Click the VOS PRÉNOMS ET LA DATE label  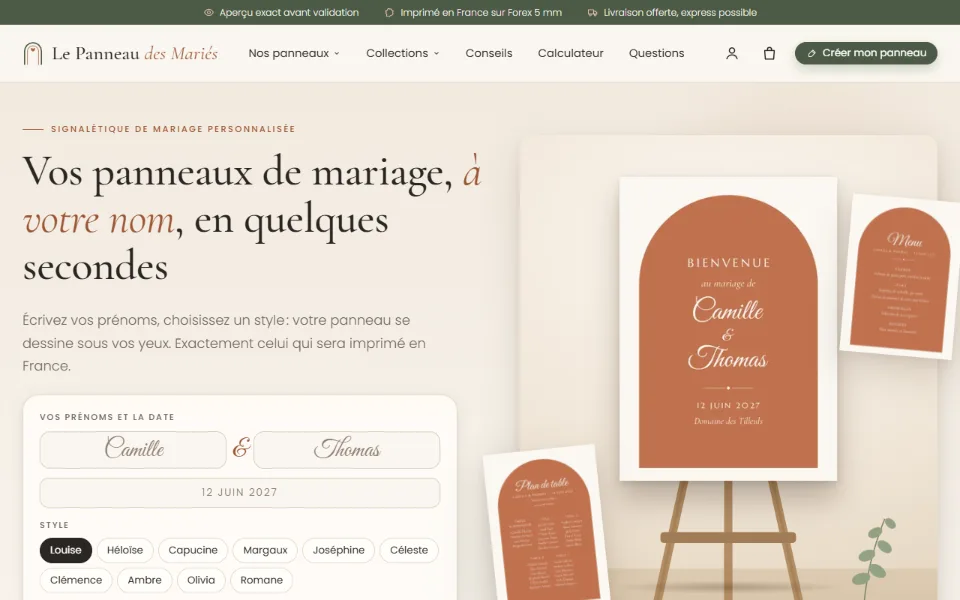[107, 417]
